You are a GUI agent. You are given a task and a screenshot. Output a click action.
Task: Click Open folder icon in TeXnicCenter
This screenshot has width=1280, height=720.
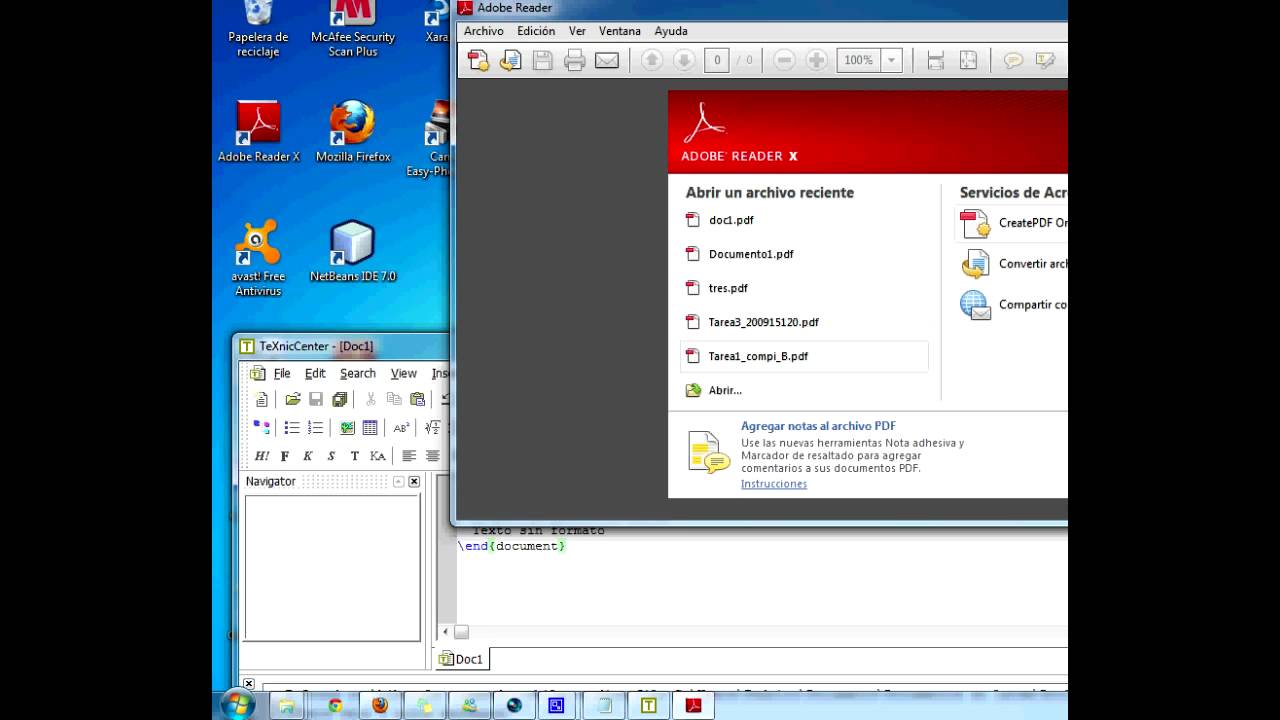pos(293,399)
